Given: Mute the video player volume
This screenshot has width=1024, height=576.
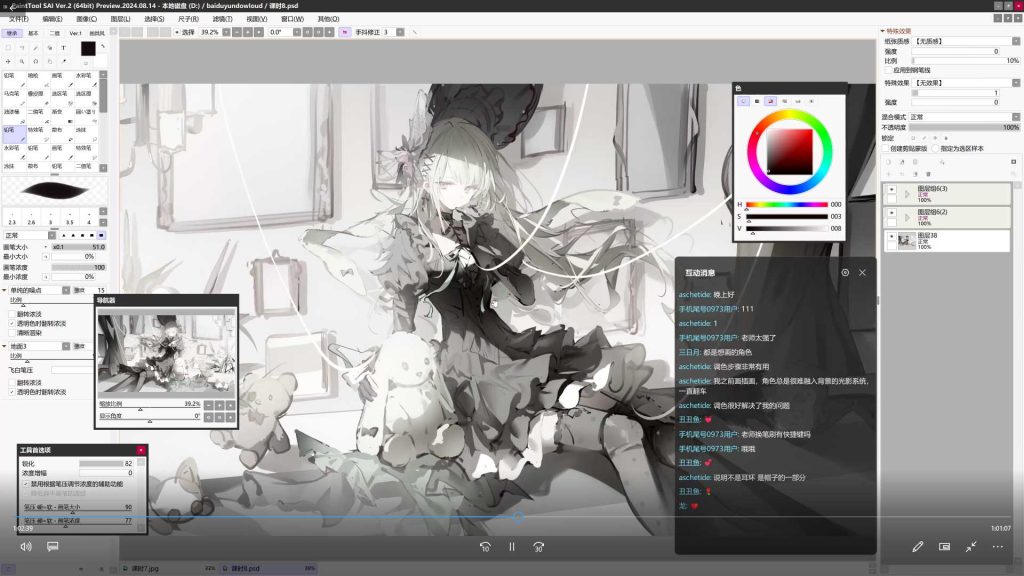Looking at the screenshot, I should tap(25, 547).
